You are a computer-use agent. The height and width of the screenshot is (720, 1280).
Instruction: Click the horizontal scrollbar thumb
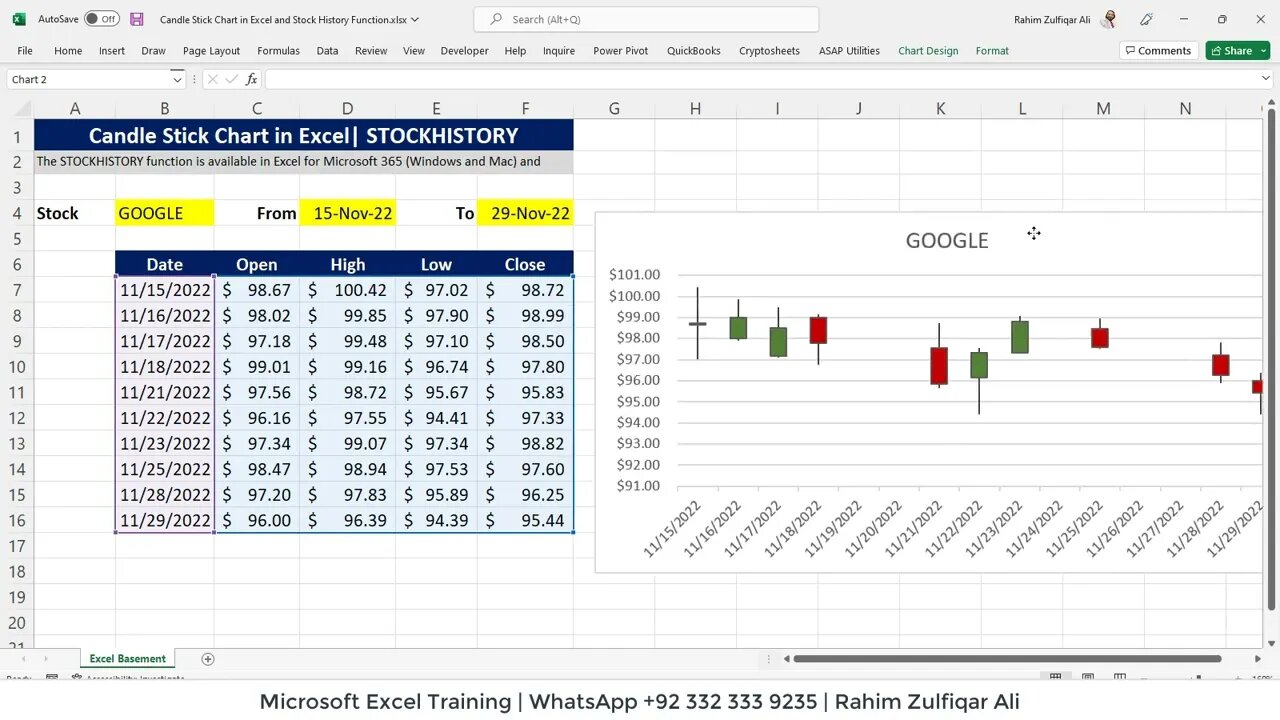coord(1008,659)
